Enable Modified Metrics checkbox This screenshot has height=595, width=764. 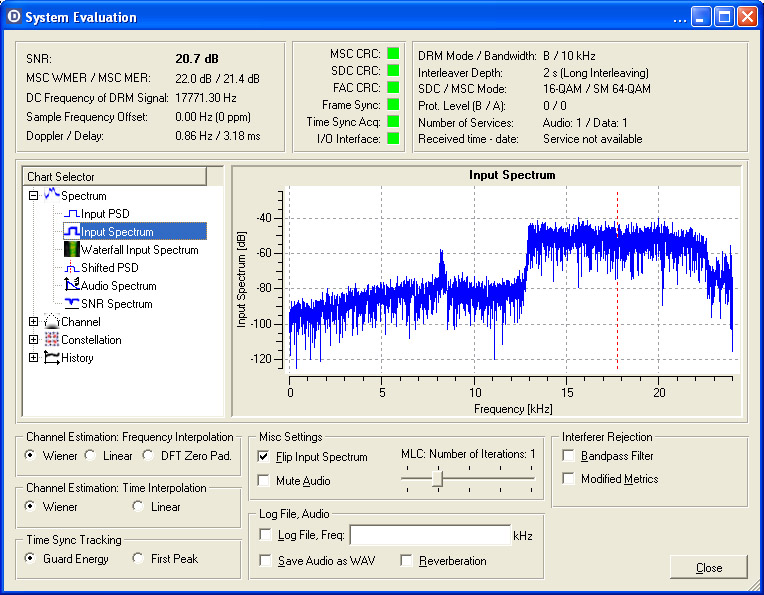click(568, 479)
